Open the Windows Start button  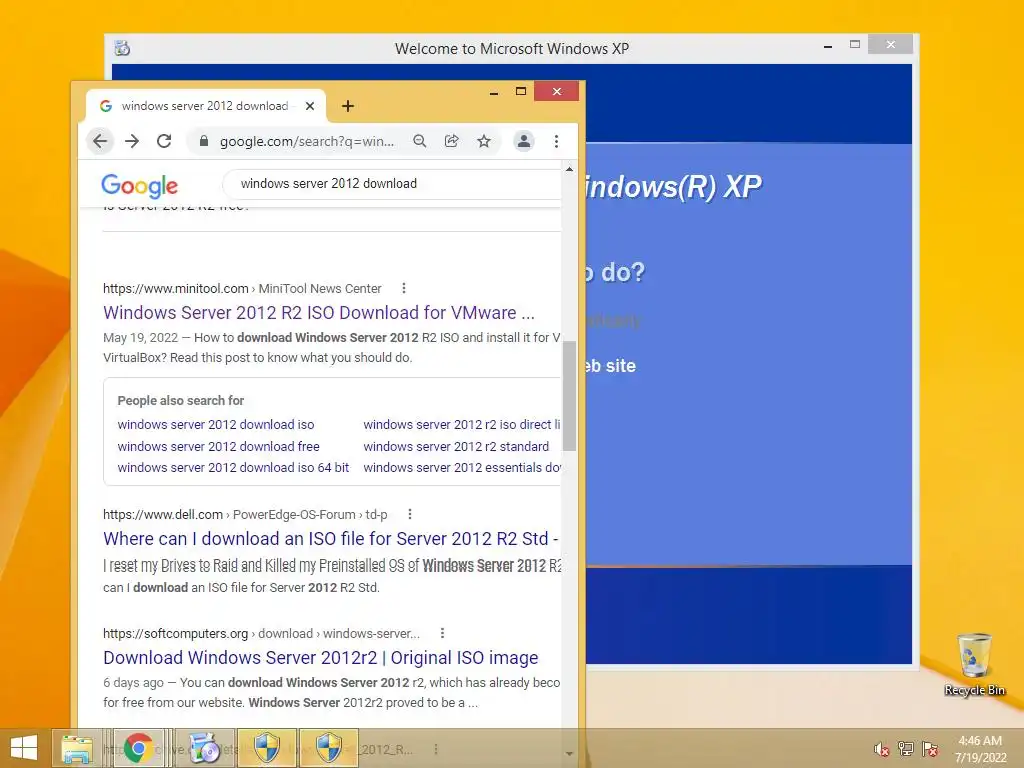(x=24, y=748)
